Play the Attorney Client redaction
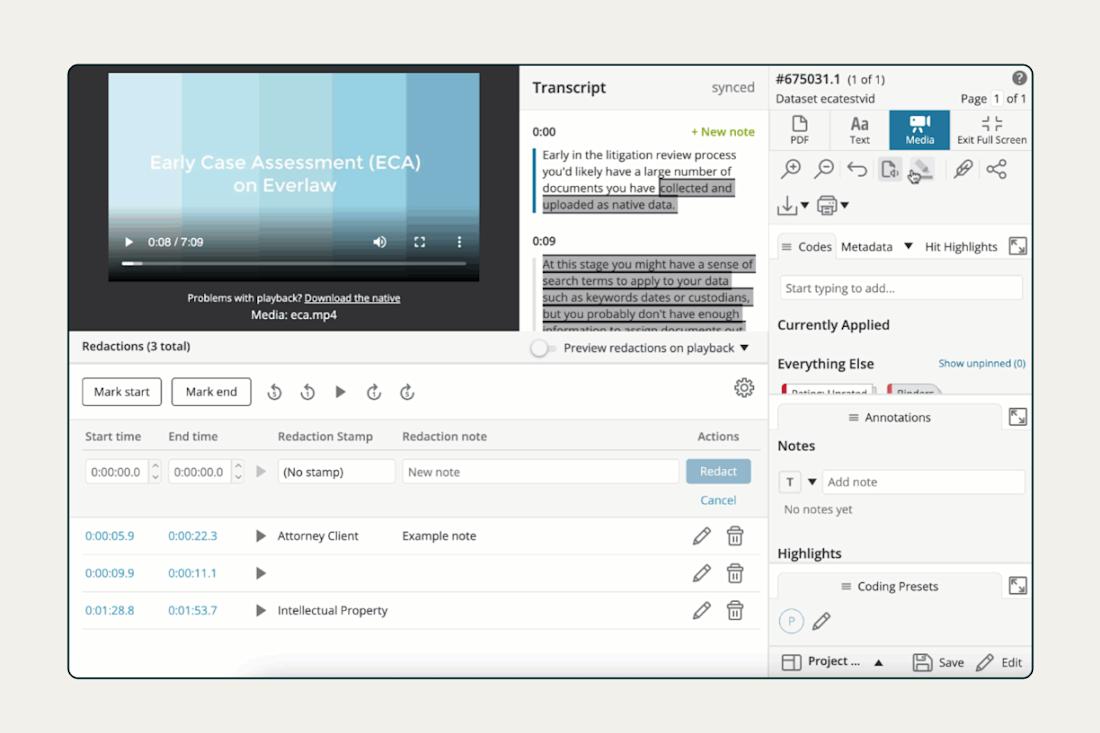Viewport: 1100px width, 733px height. [x=261, y=536]
